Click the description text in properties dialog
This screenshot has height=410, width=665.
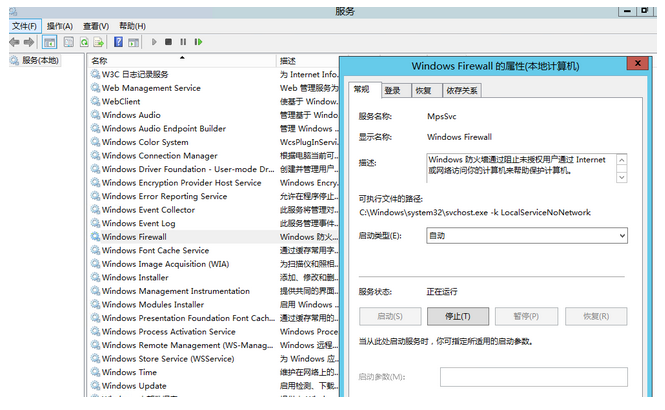click(x=517, y=165)
